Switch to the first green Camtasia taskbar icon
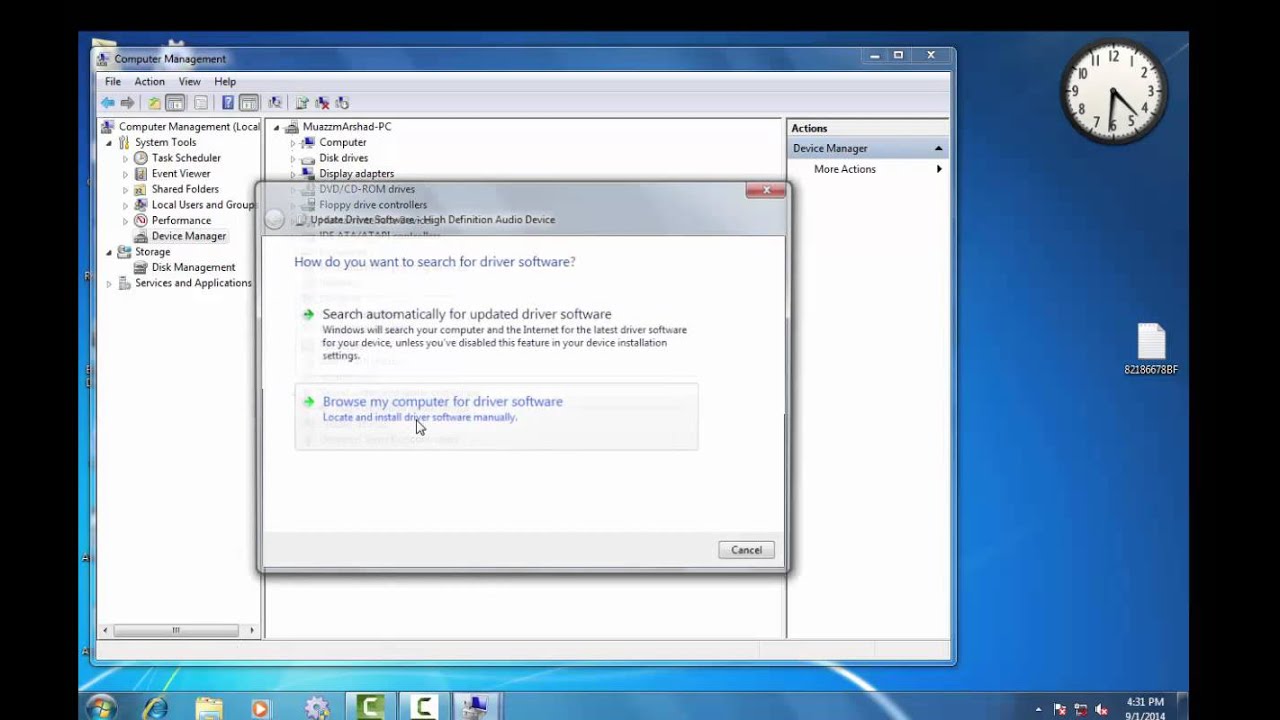 pyautogui.click(x=371, y=707)
